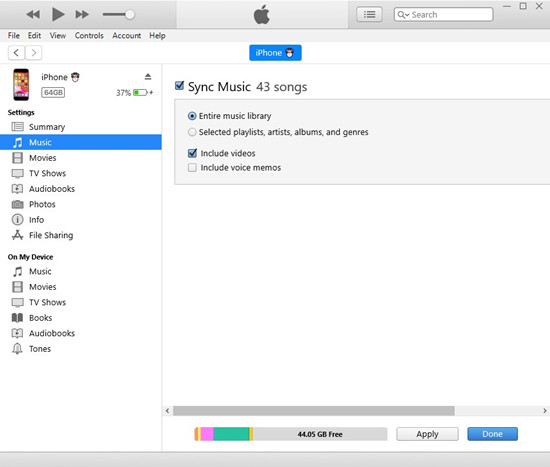Open the File menu

tap(14, 35)
